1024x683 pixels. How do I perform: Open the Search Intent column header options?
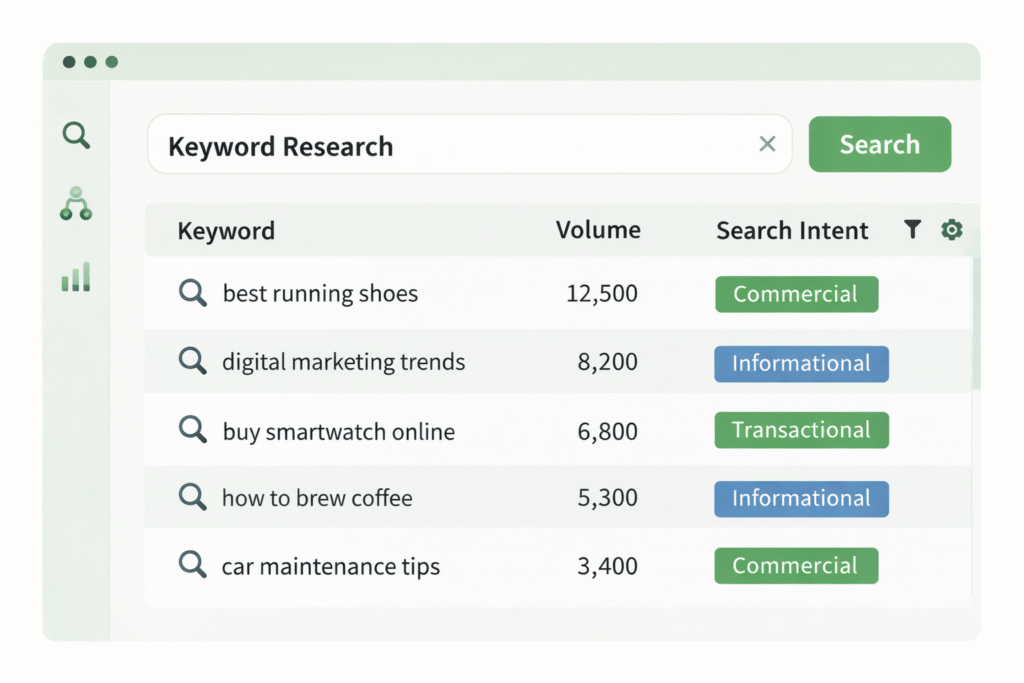click(x=792, y=230)
